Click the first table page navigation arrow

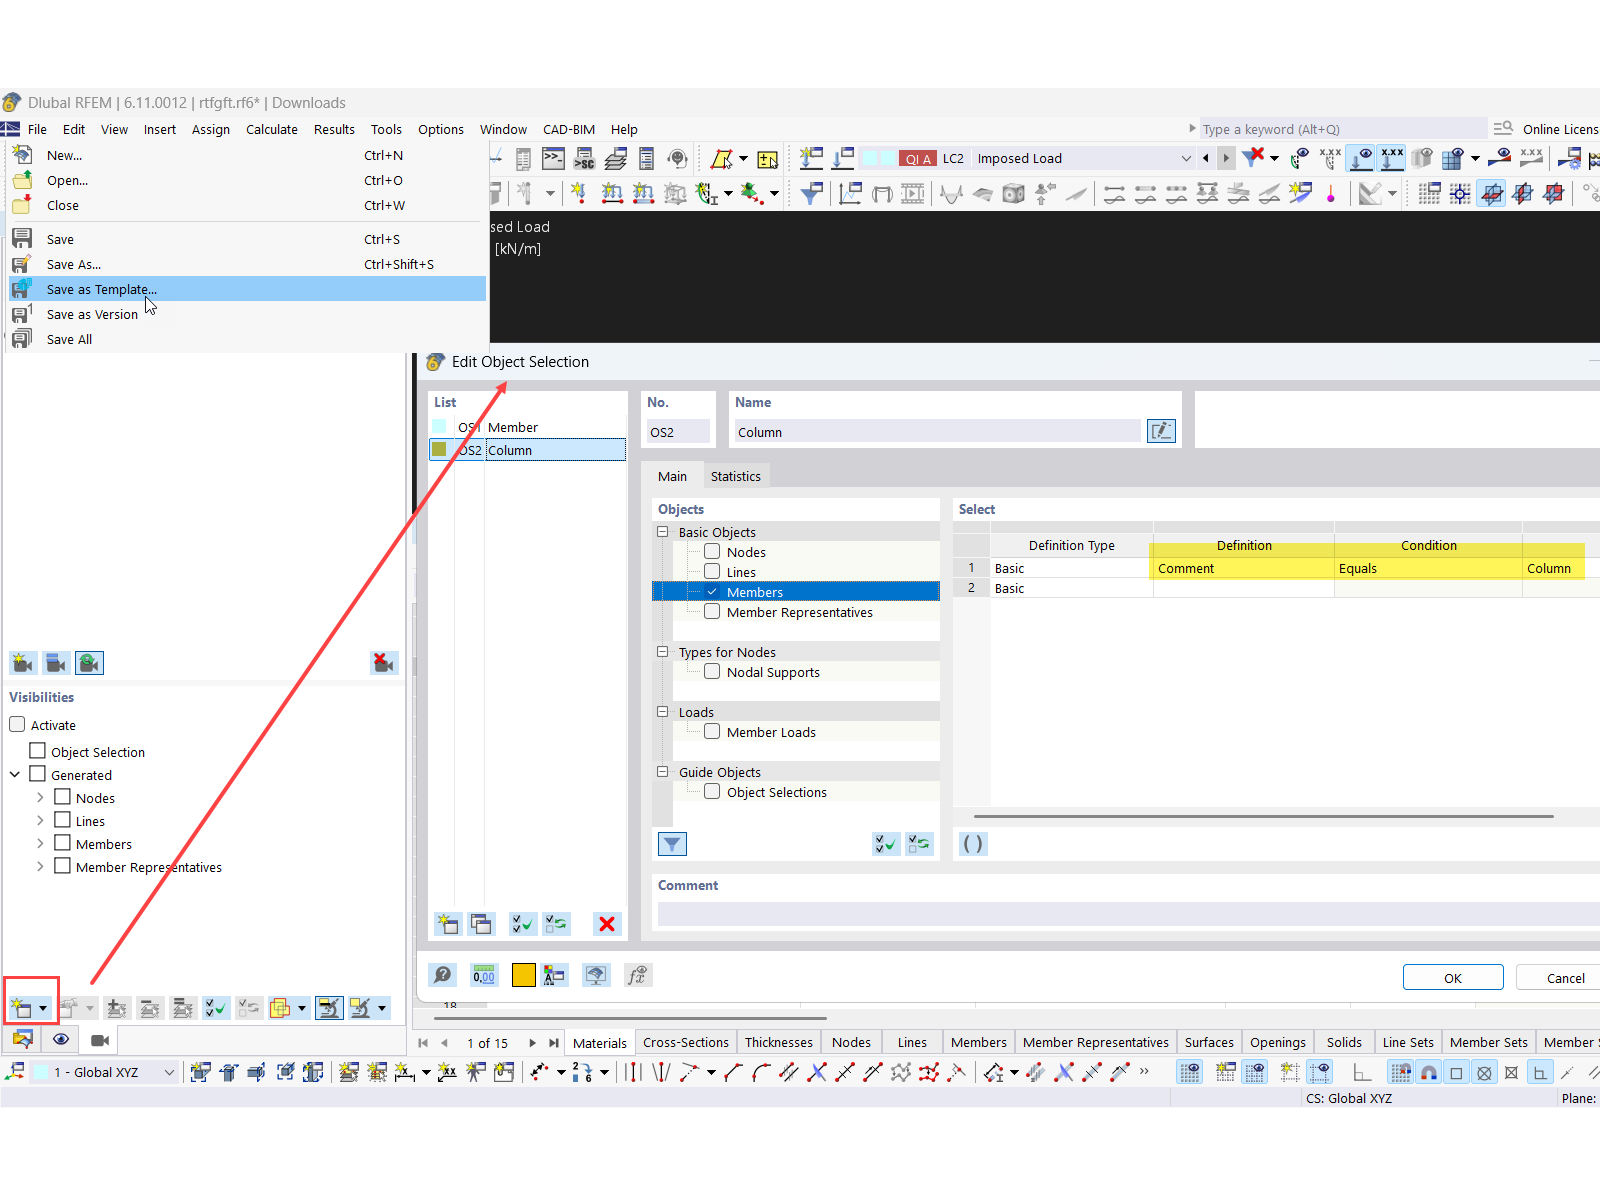click(x=423, y=1043)
